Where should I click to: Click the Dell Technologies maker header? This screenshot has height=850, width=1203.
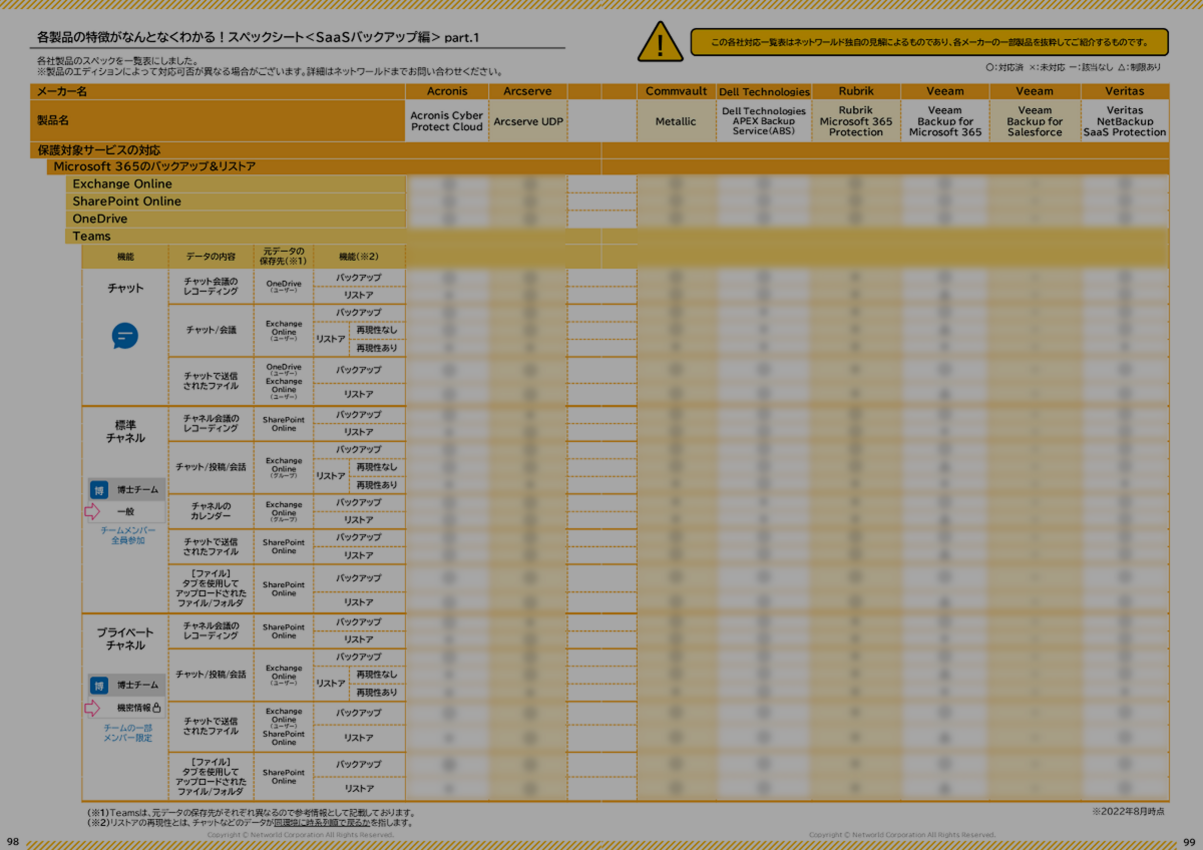point(764,91)
